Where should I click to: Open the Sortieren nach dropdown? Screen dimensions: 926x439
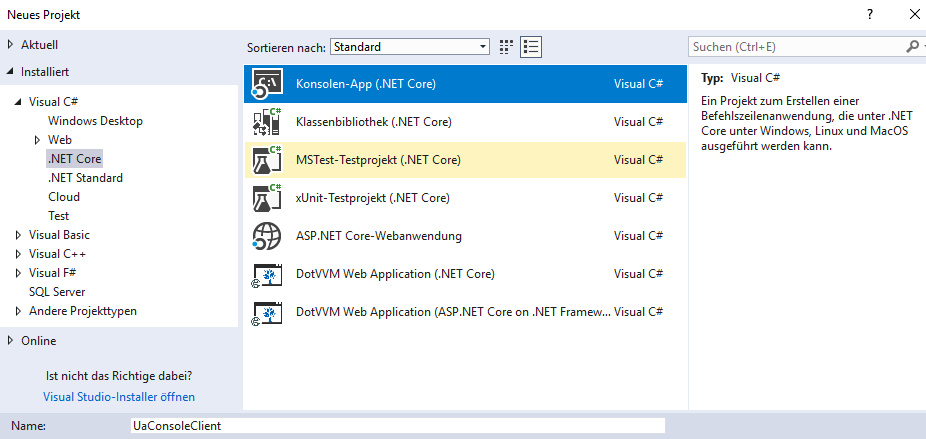click(x=409, y=47)
